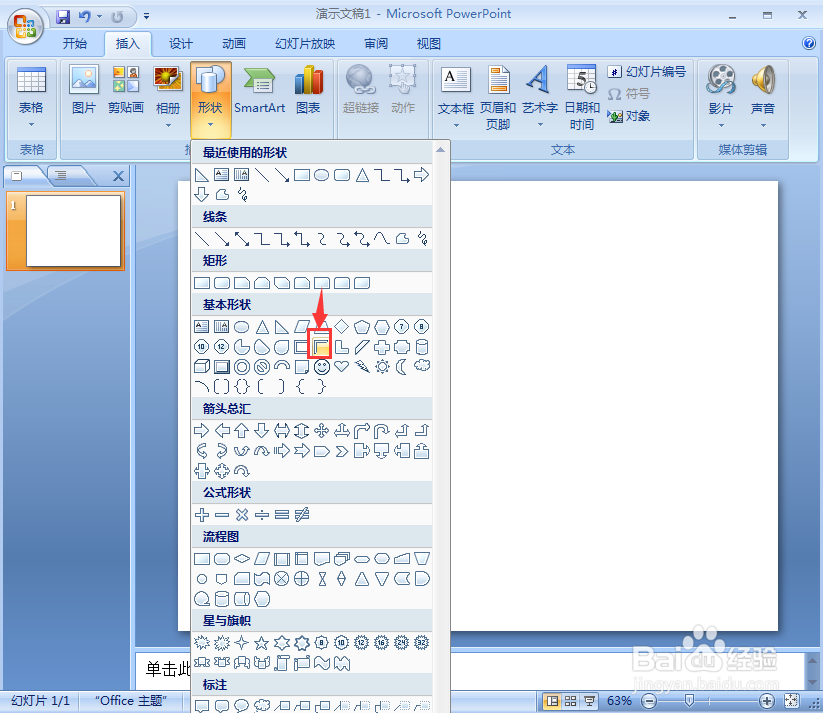Select the quad arrow shape
Image resolution: width=823 pixels, height=713 pixels.
pyautogui.click(x=322, y=431)
